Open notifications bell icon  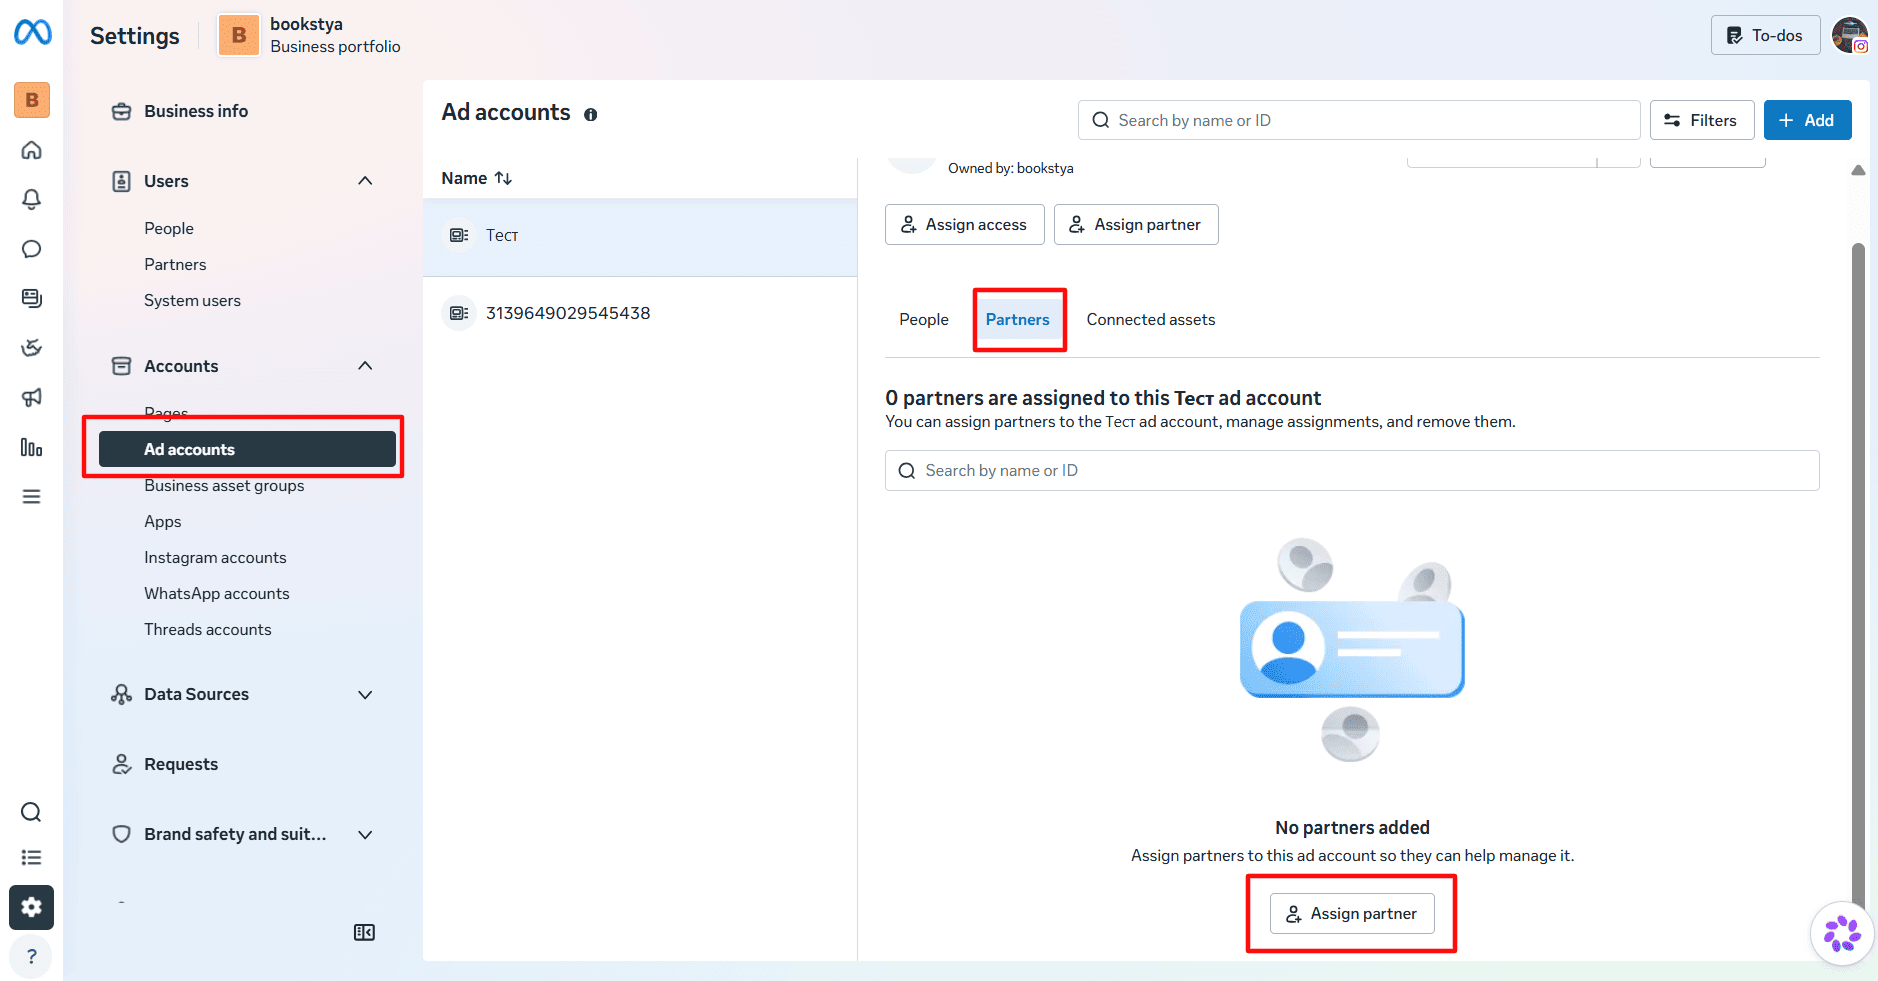(32, 199)
